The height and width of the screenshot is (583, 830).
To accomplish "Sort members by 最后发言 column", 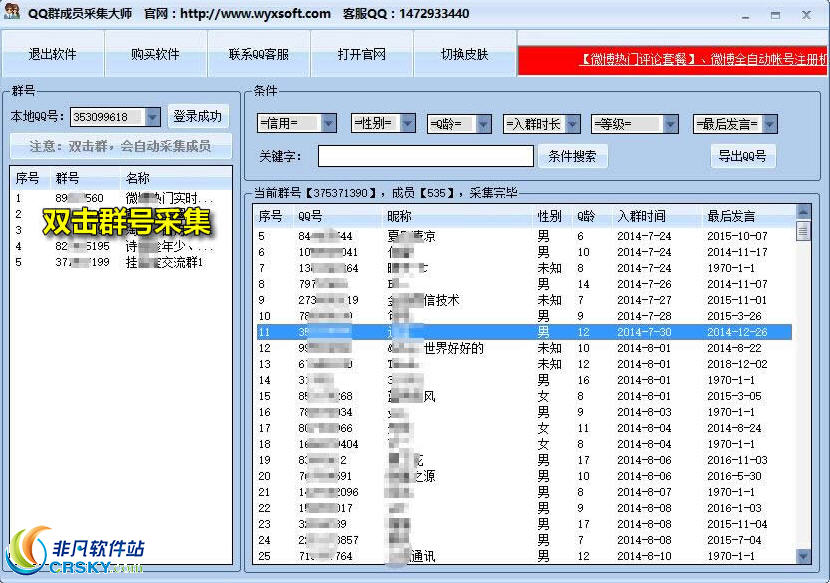I will [747, 216].
